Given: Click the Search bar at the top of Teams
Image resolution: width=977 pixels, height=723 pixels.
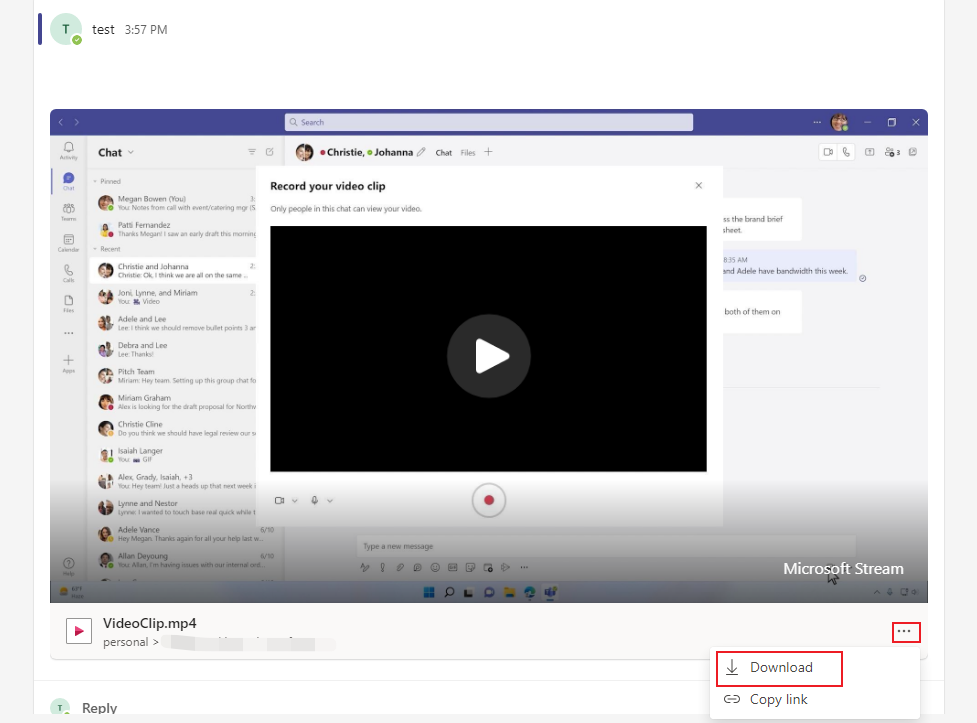Looking at the screenshot, I should coord(488,121).
